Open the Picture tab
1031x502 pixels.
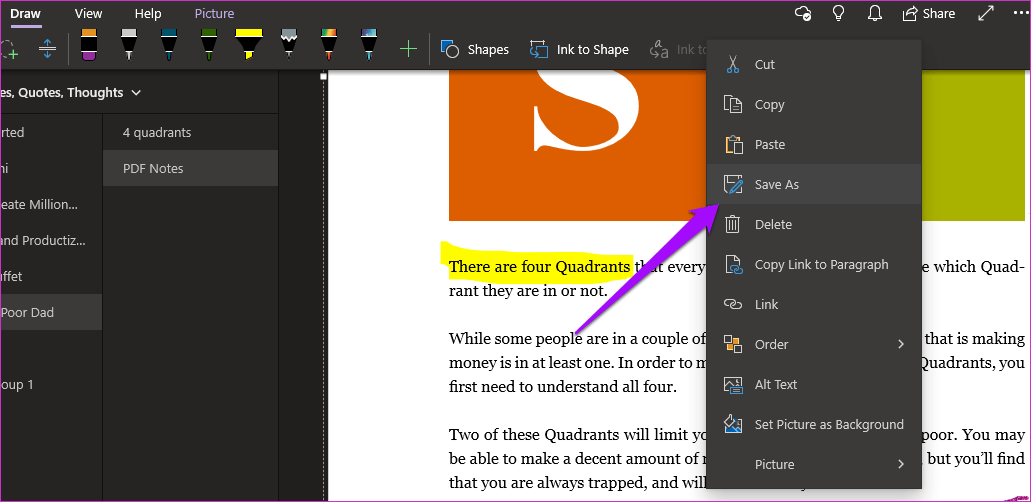(214, 13)
